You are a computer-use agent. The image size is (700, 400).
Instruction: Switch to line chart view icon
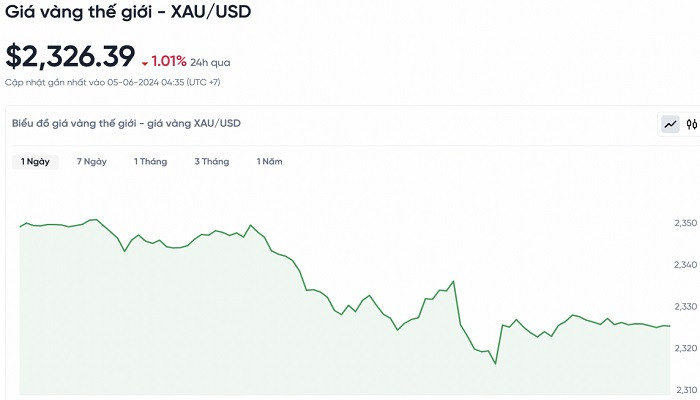(670, 125)
